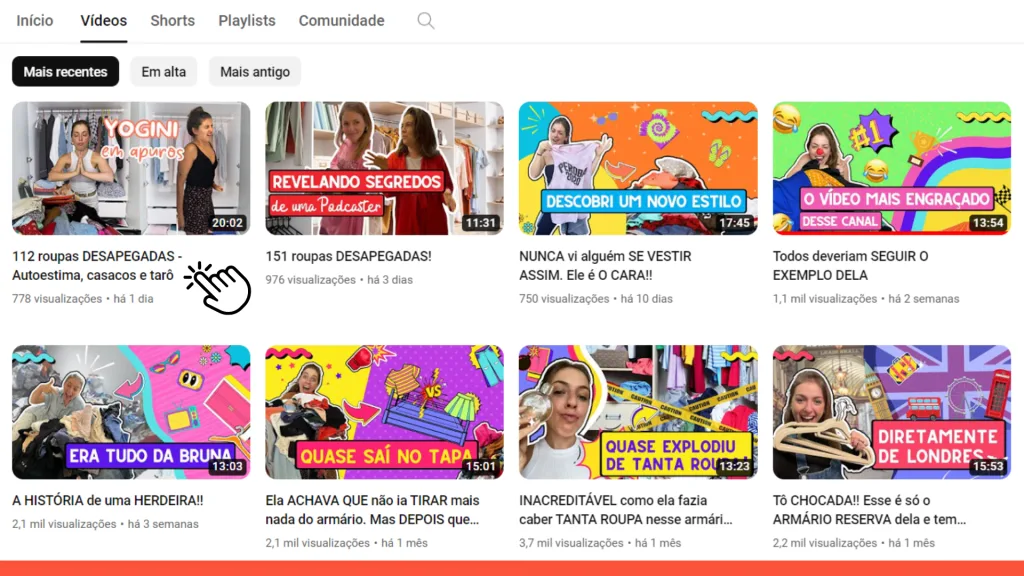Go to the Comunidade tab
Image resolution: width=1024 pixels, height=576 pixels.
point(341,21)
